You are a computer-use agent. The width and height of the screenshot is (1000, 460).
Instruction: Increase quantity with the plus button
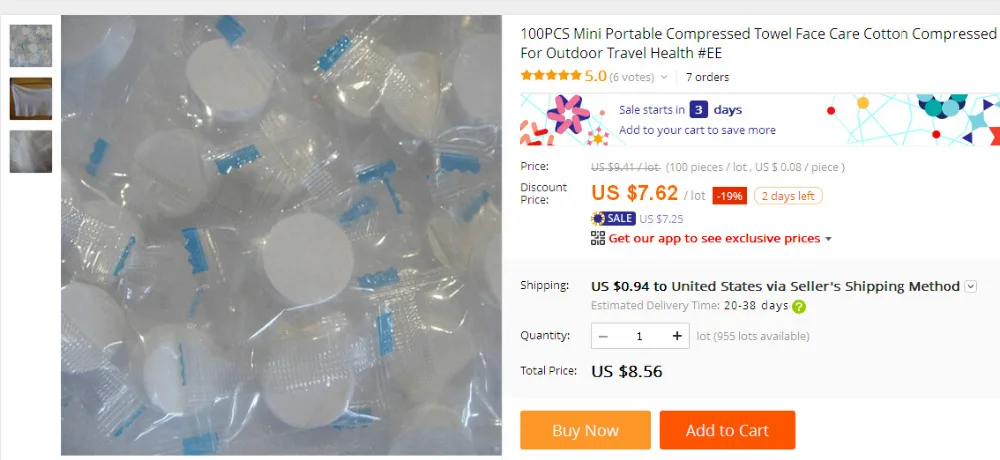pyautogui.click(x=677, y=336)
